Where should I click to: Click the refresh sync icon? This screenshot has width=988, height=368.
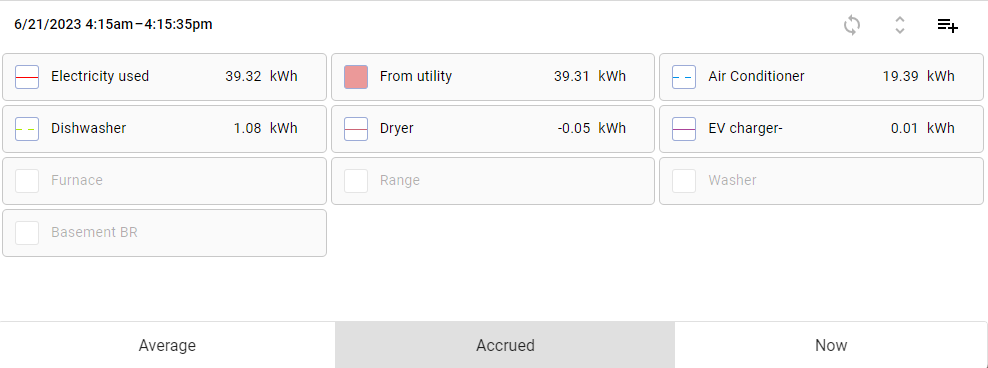852,25
